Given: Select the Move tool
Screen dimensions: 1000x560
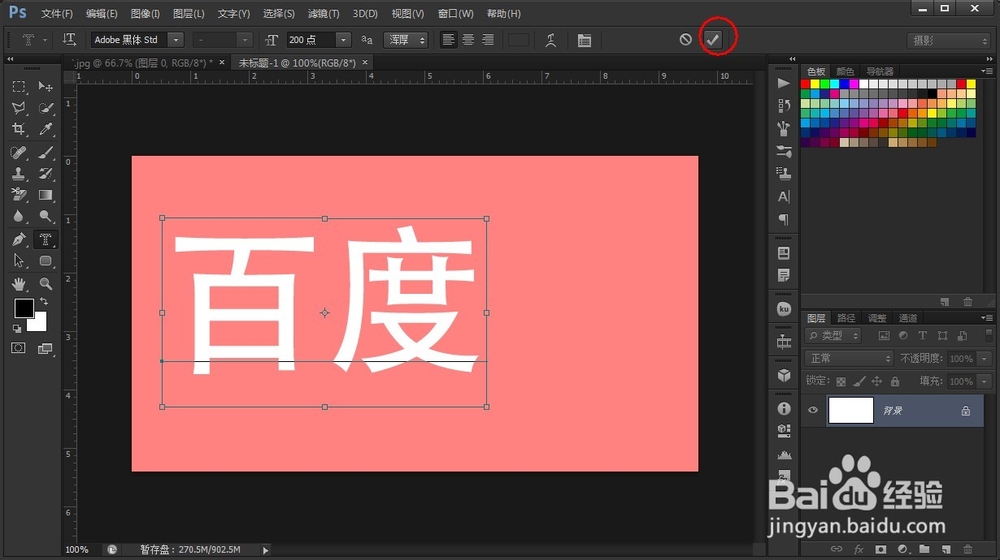Looking at the screenshot, I should [45, 86].
